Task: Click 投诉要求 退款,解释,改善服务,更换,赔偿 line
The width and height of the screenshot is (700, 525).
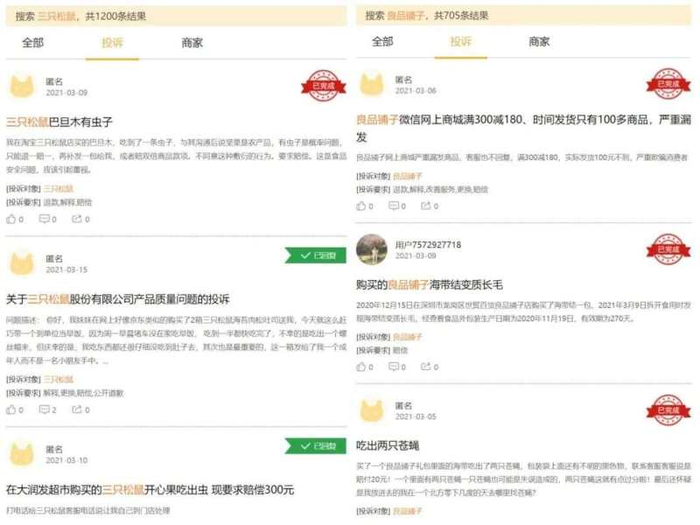Action: tap(422, 189)
